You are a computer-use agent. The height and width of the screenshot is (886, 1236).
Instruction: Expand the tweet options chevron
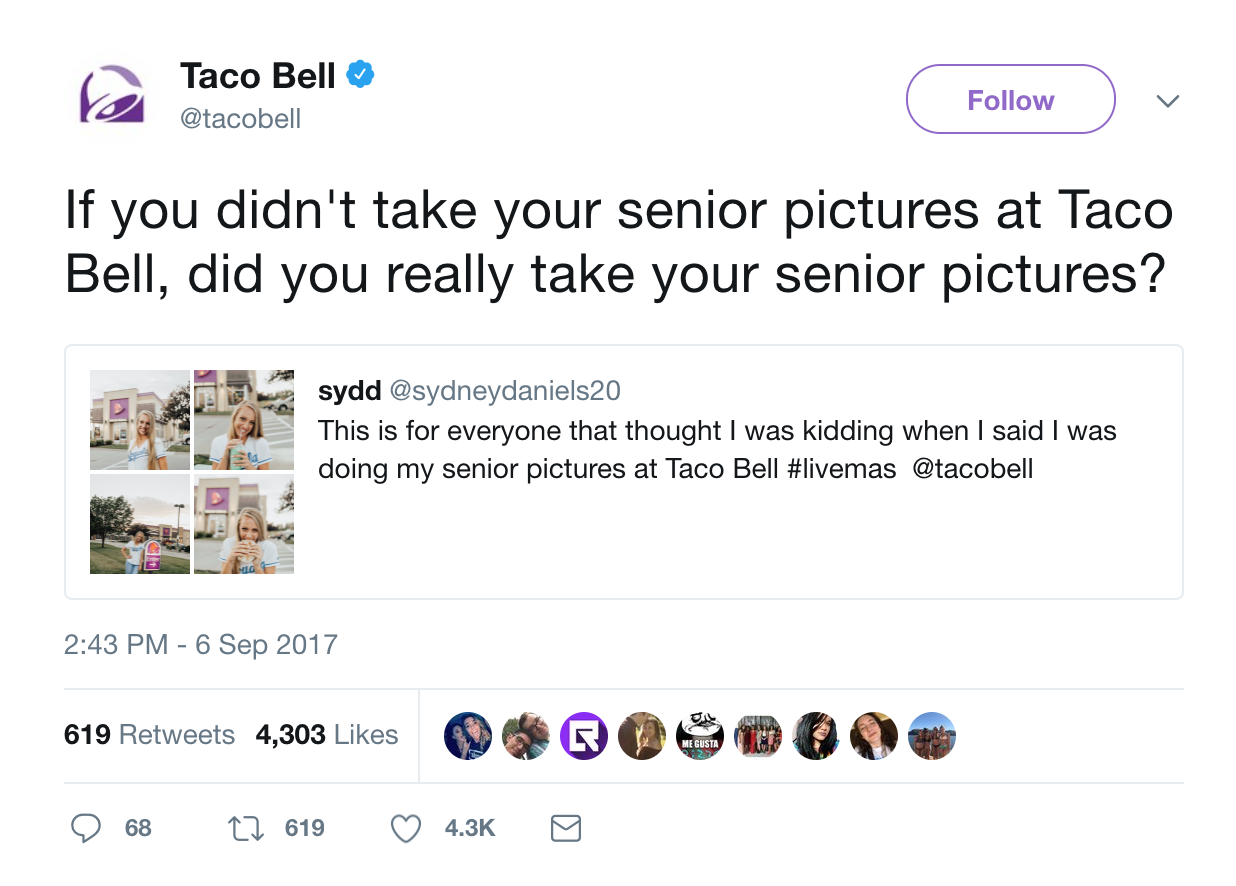(1167, 101)
